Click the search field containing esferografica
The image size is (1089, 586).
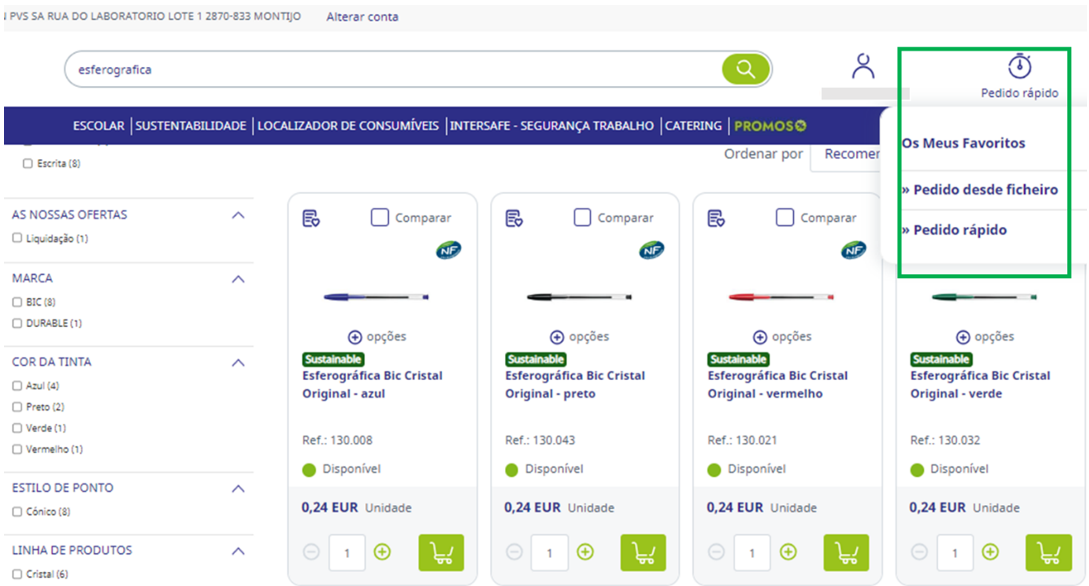pyautogui.click(x=392, y=69)
